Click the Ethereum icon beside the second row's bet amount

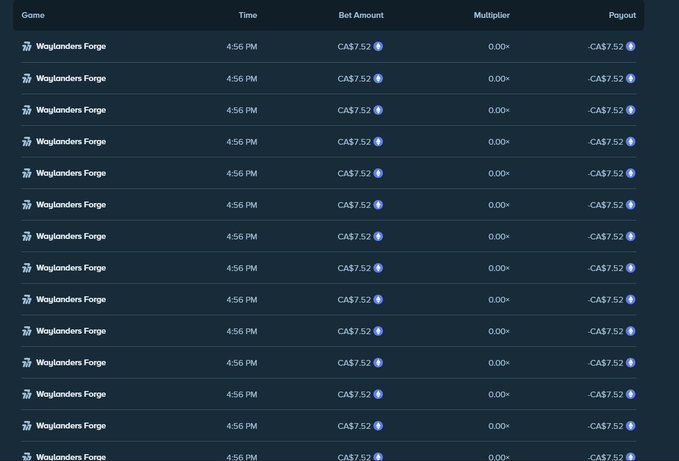pyautogui.click(x=378, y=78)
